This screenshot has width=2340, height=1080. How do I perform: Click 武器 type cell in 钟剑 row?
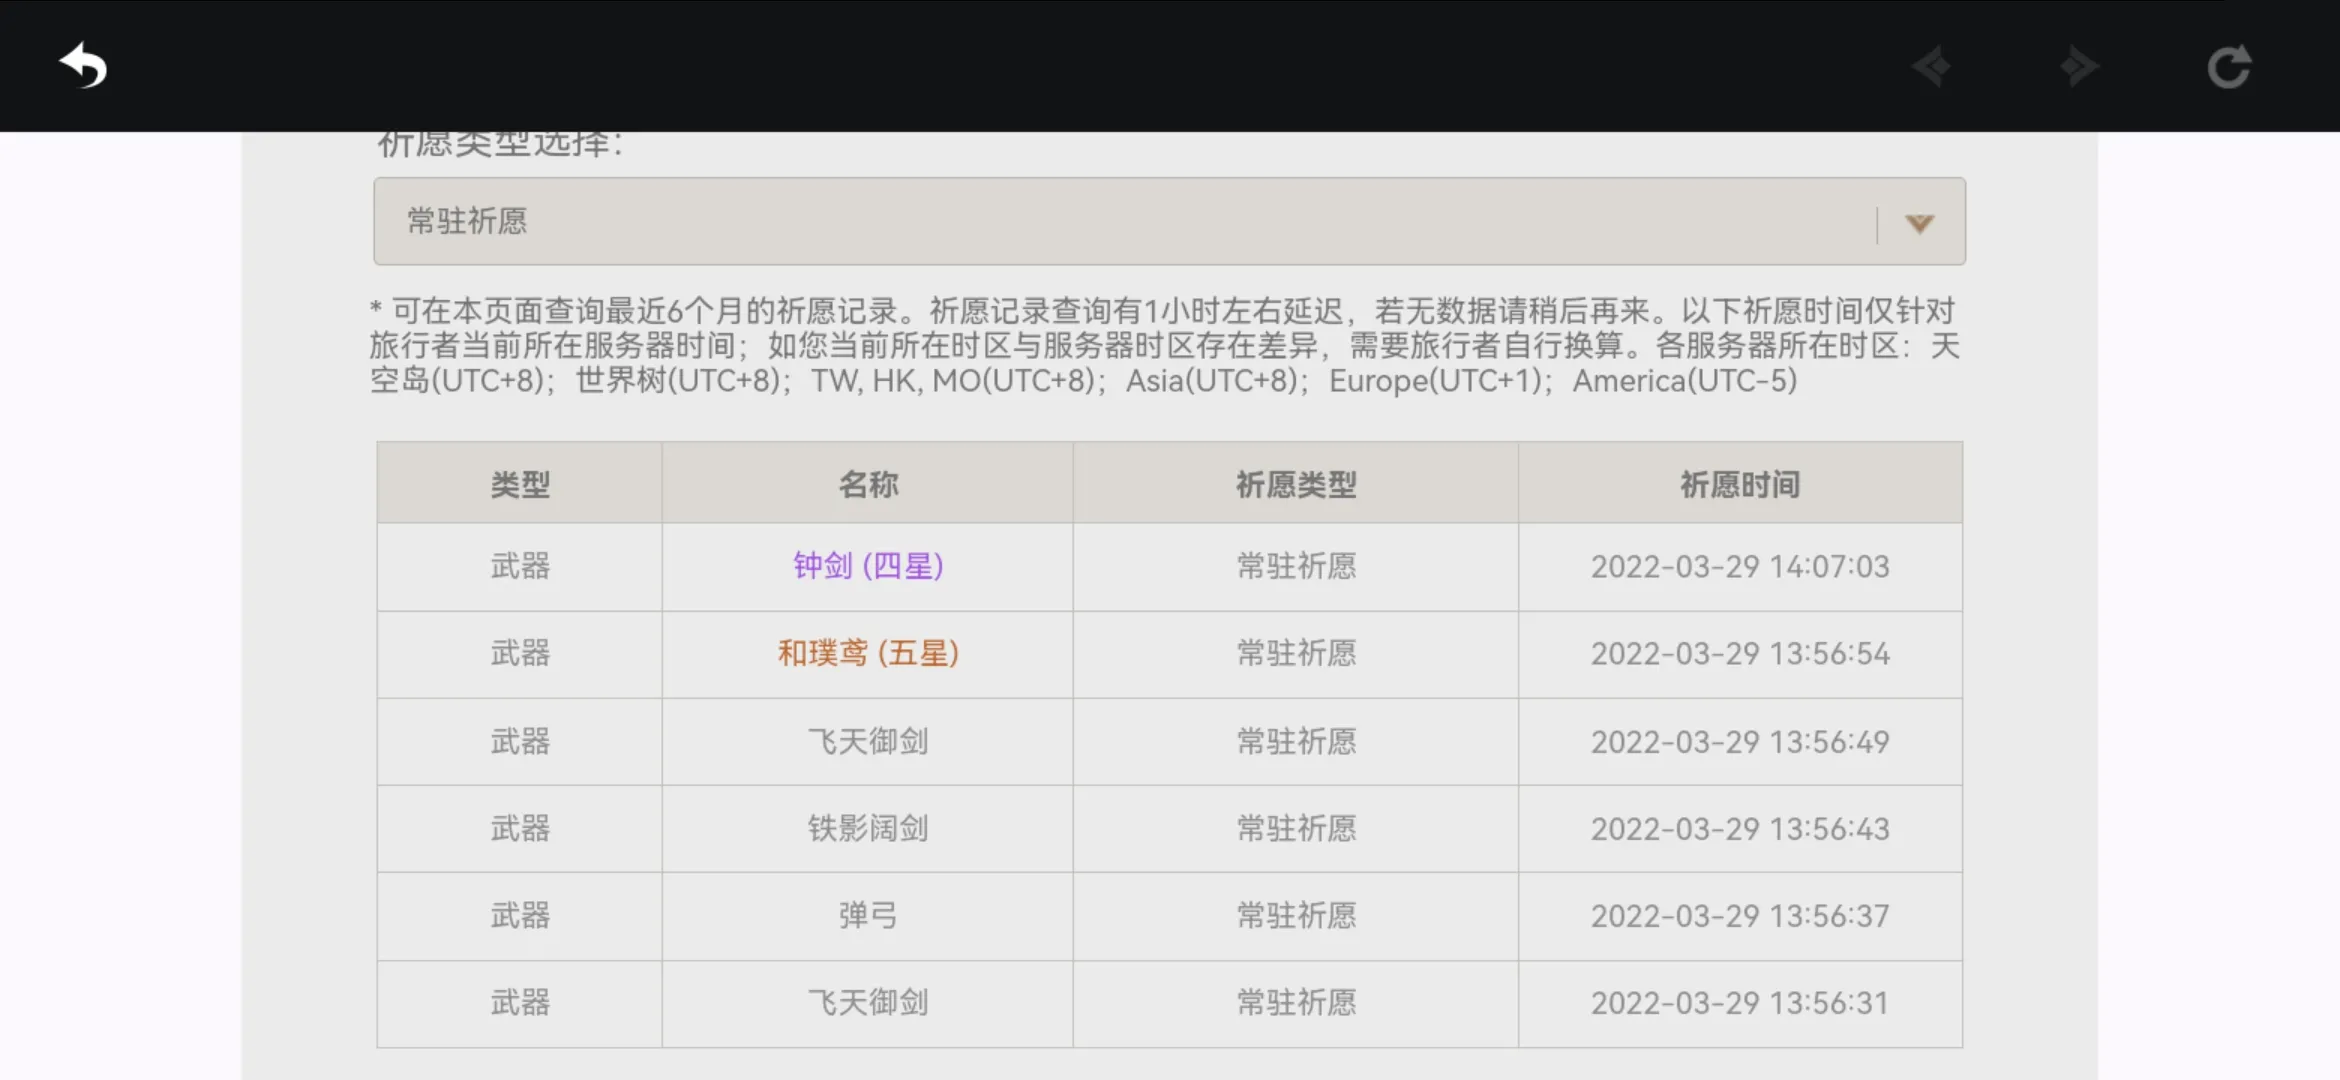click(520, 566)
